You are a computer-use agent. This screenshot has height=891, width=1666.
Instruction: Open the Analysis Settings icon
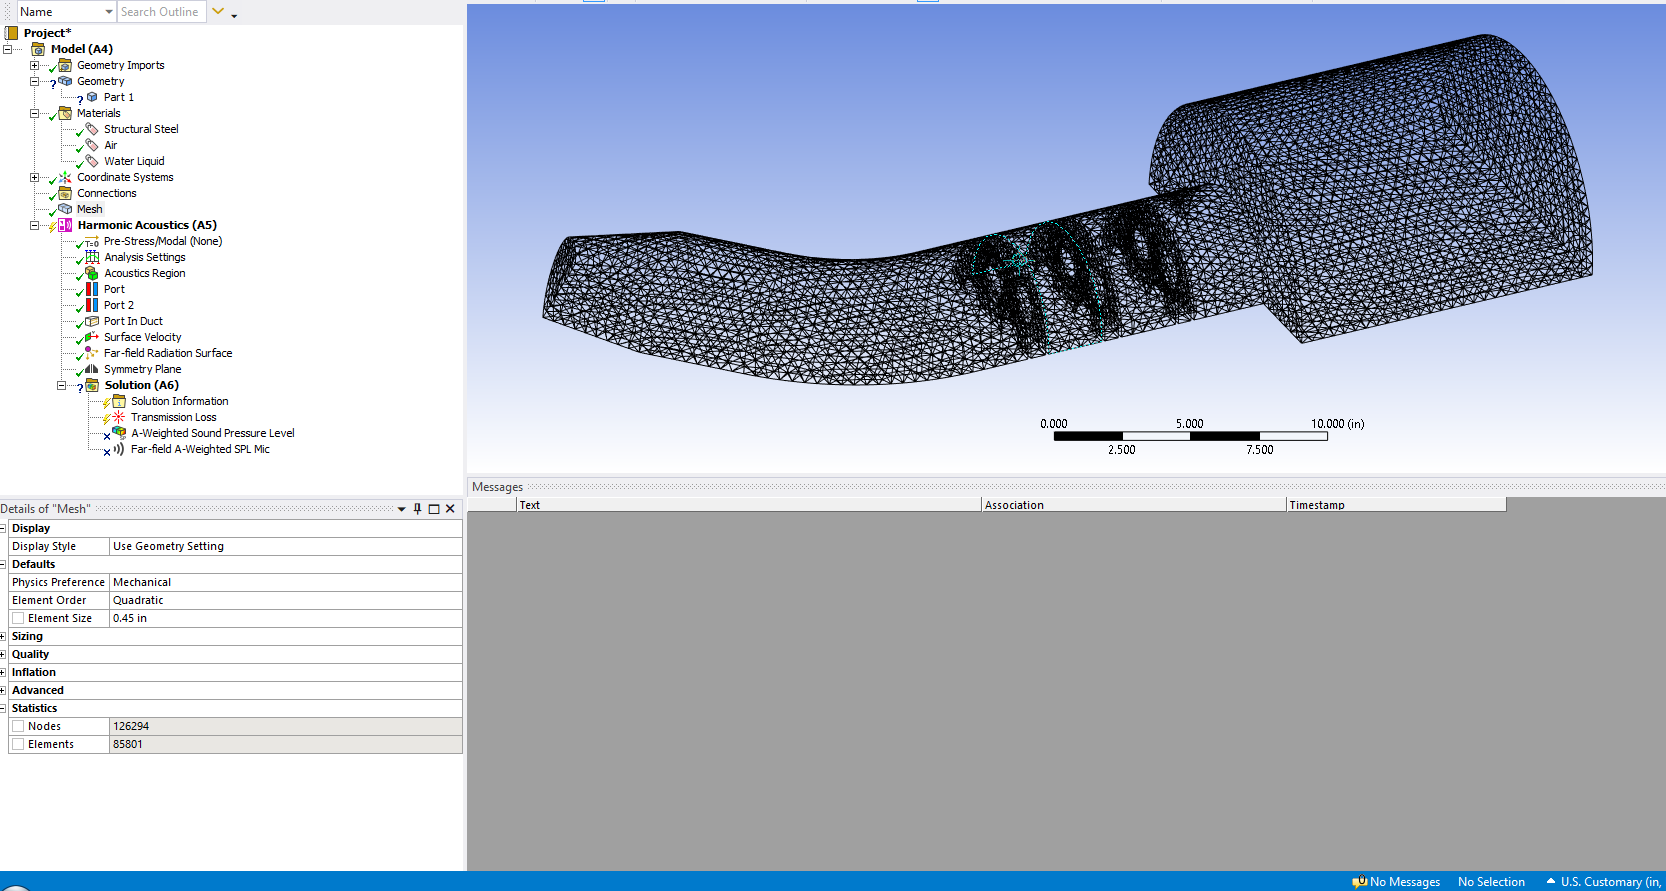[92, 257]
